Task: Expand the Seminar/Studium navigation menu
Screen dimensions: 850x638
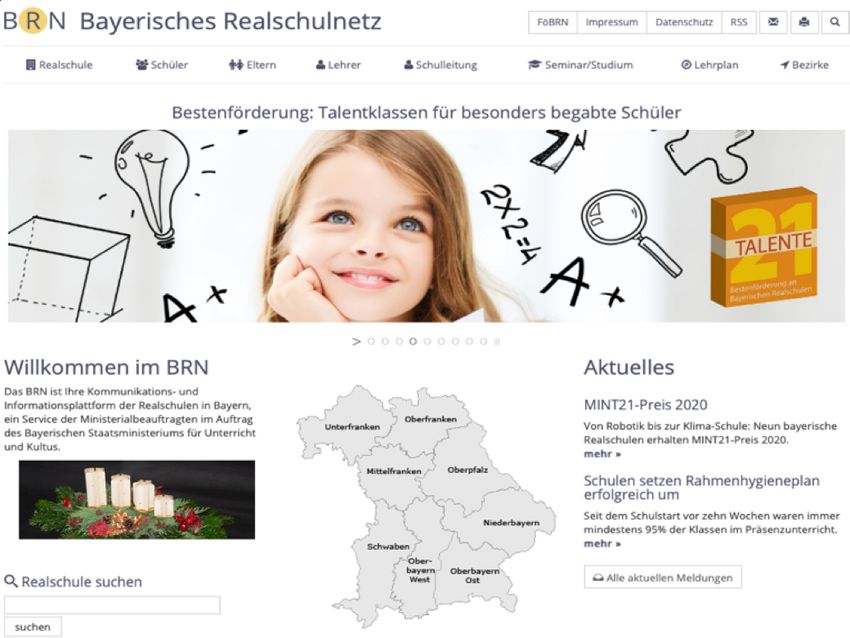Action: pos(580,65)
